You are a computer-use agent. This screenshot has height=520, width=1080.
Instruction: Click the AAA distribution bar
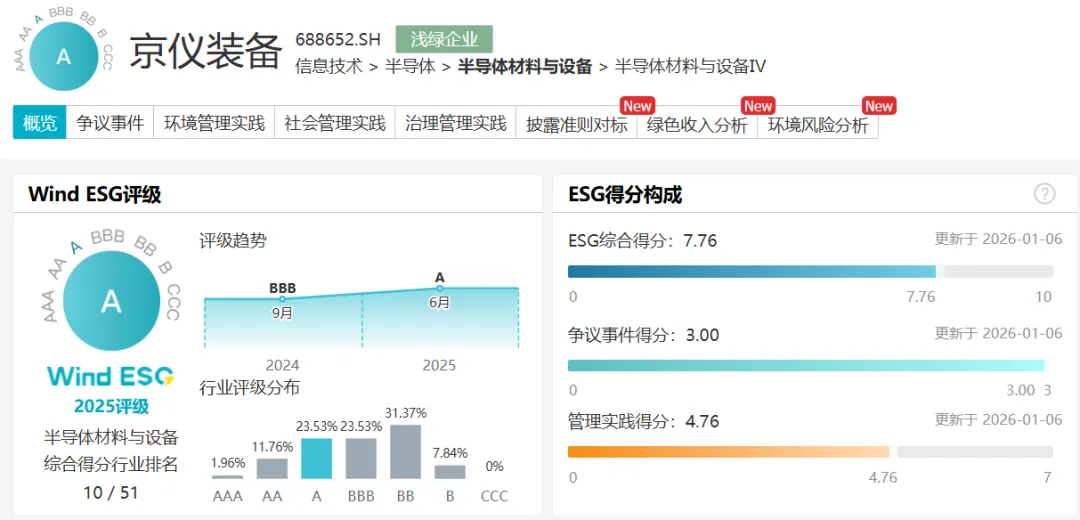click(x=228, y=477)
